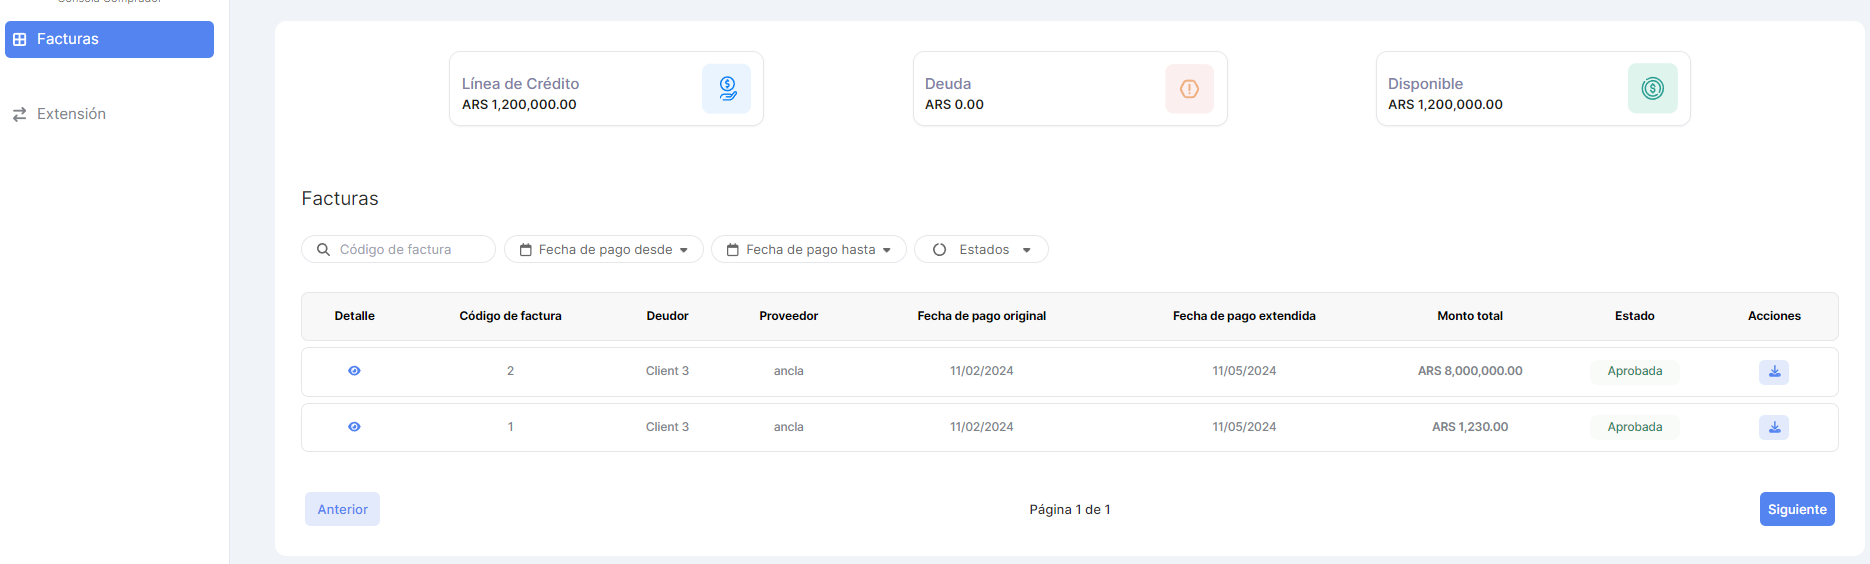Click the Línea de Crédito money icon
This screenshot has width=1870, height=564.
(726, 89)
